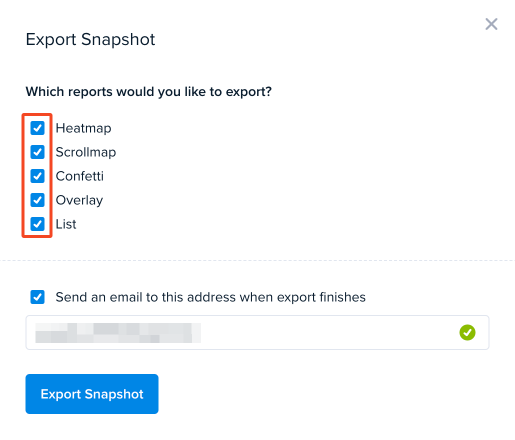Click the Export Snapshot dialog title
Viewport: 515px width, 440px height.
[x=90, y=40]
